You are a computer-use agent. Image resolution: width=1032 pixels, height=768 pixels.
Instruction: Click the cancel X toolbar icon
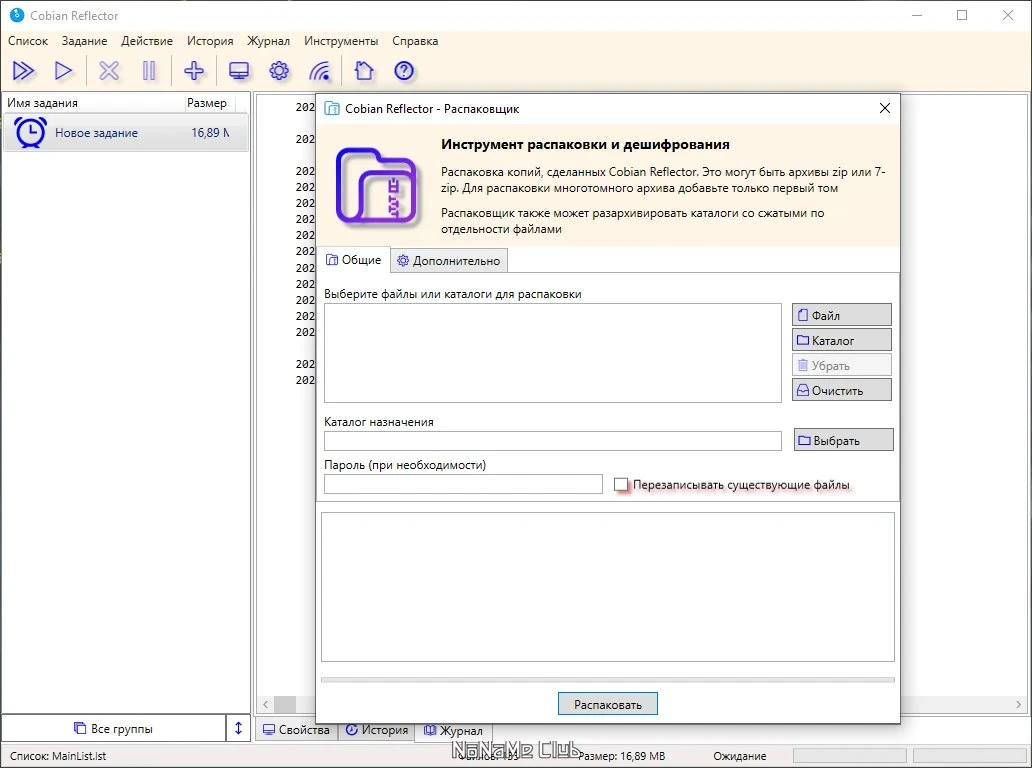click(x=109, y=70)
